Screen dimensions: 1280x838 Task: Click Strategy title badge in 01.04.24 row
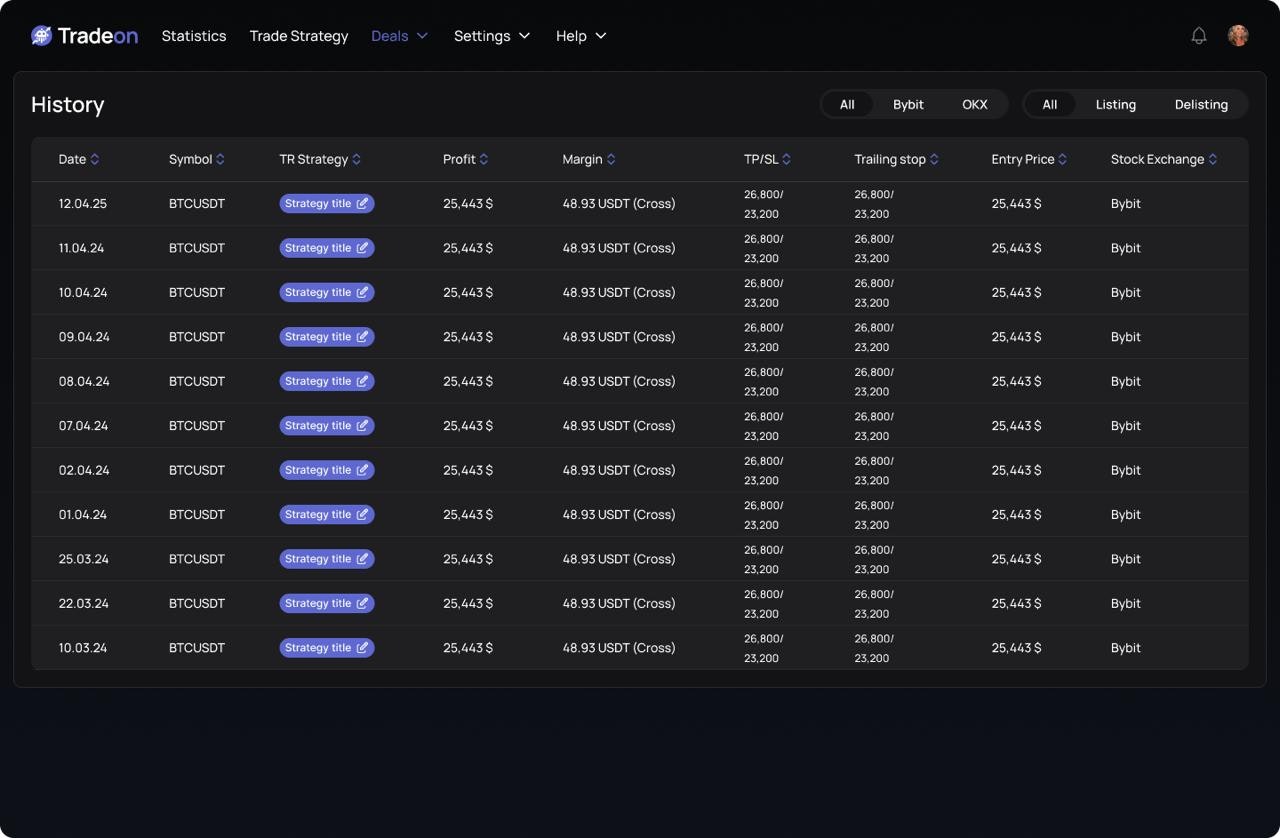318,515
